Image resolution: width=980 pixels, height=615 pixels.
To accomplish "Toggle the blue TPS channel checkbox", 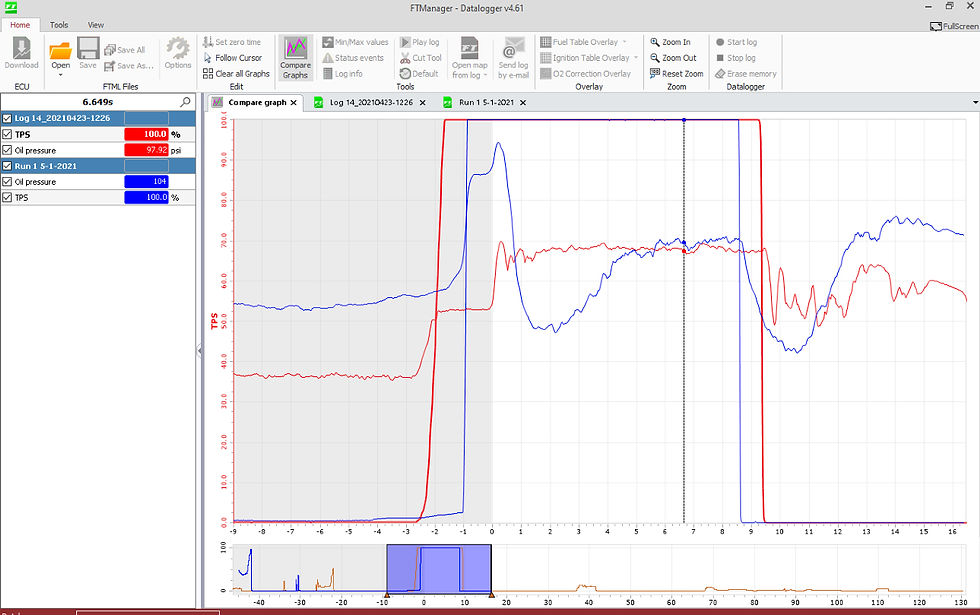I will pos(8,197).
